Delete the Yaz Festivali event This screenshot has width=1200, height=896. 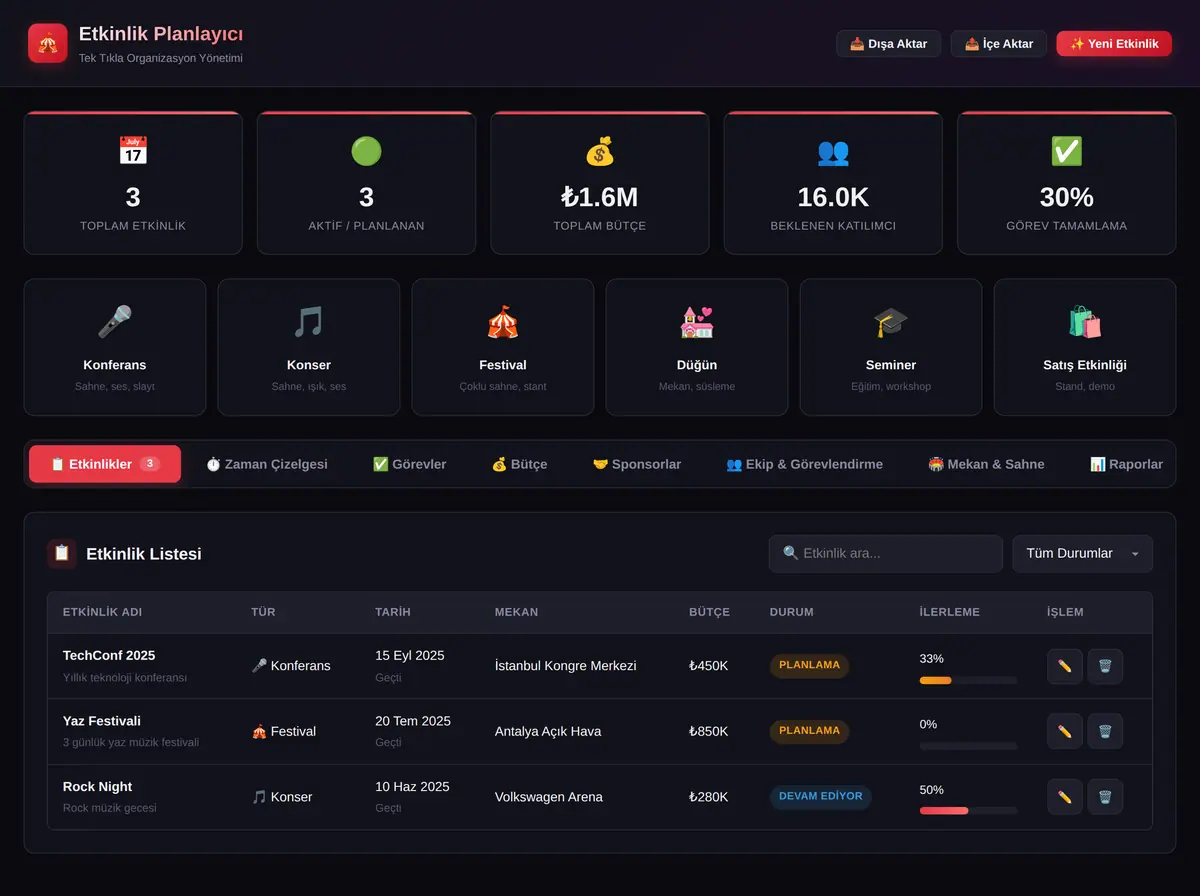pyautogui.click(x=1105, y=731)
